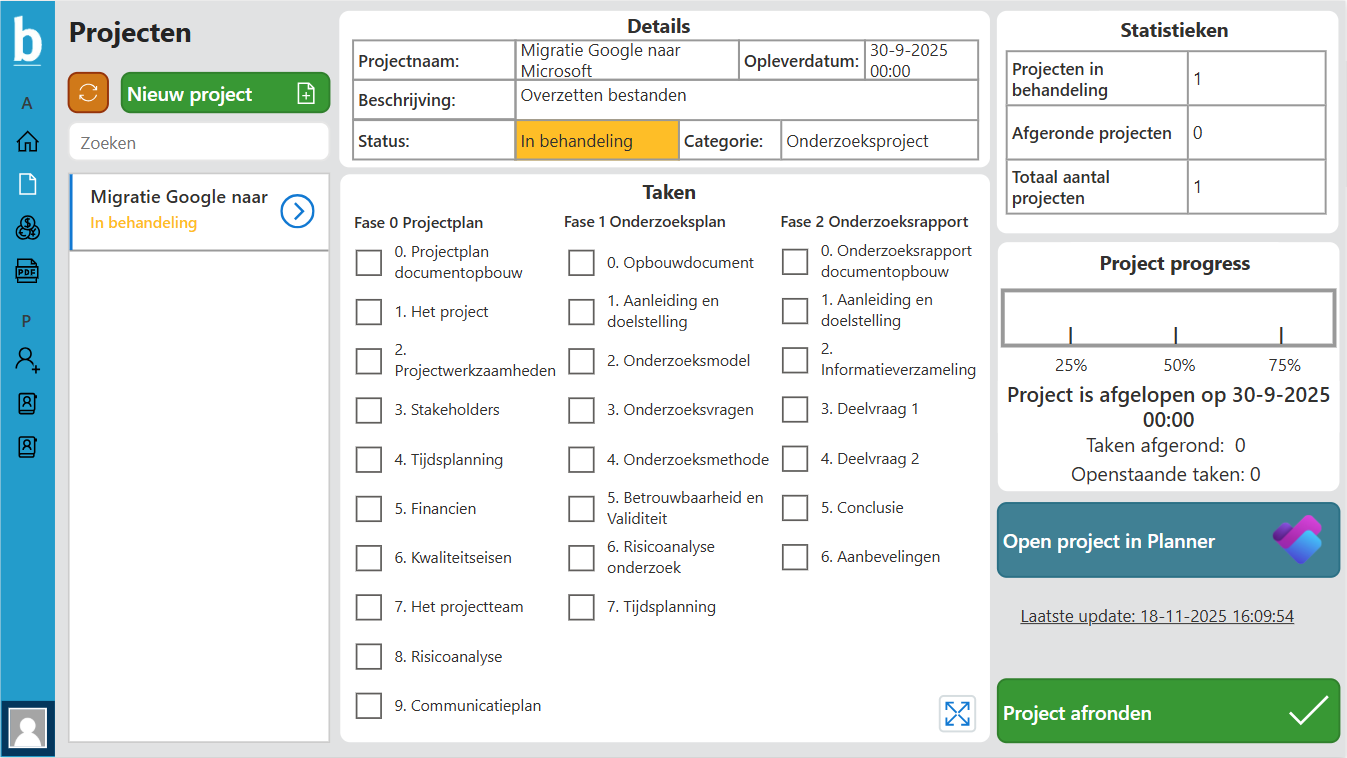
Task: Open the currency coins icon in sidebar
Action: (x=27, y=228)
